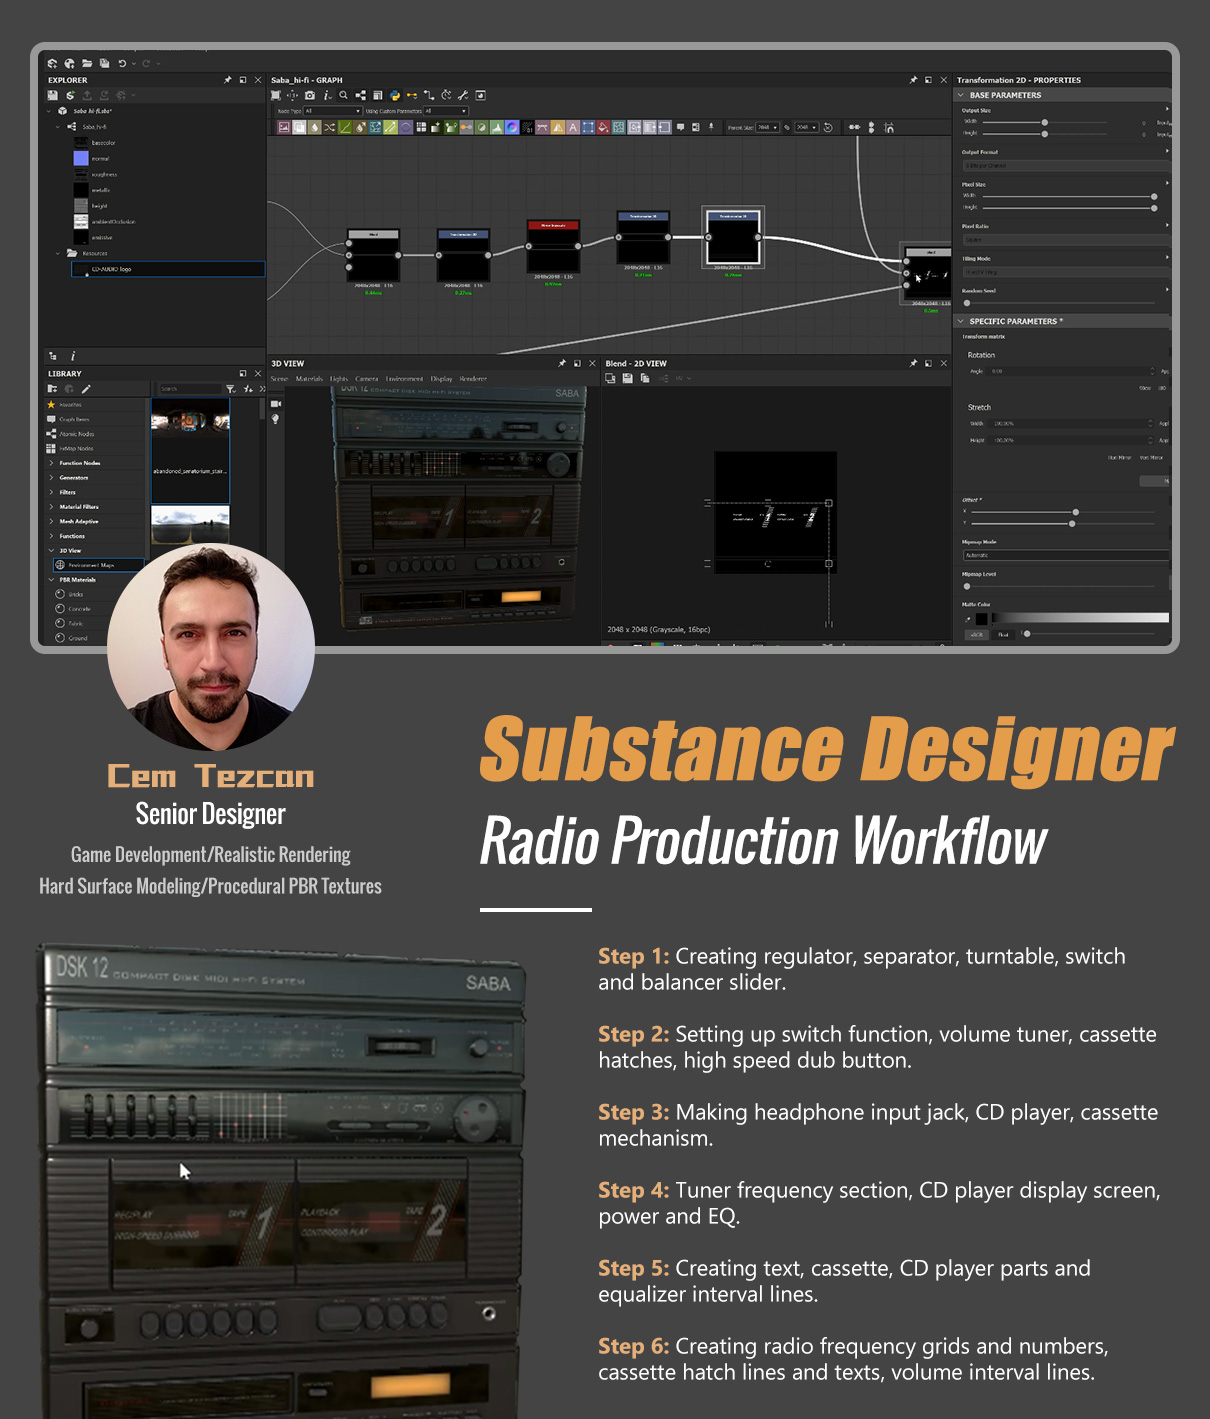
Task: Open the Node Type dropdown
Action: pos(333,111)
